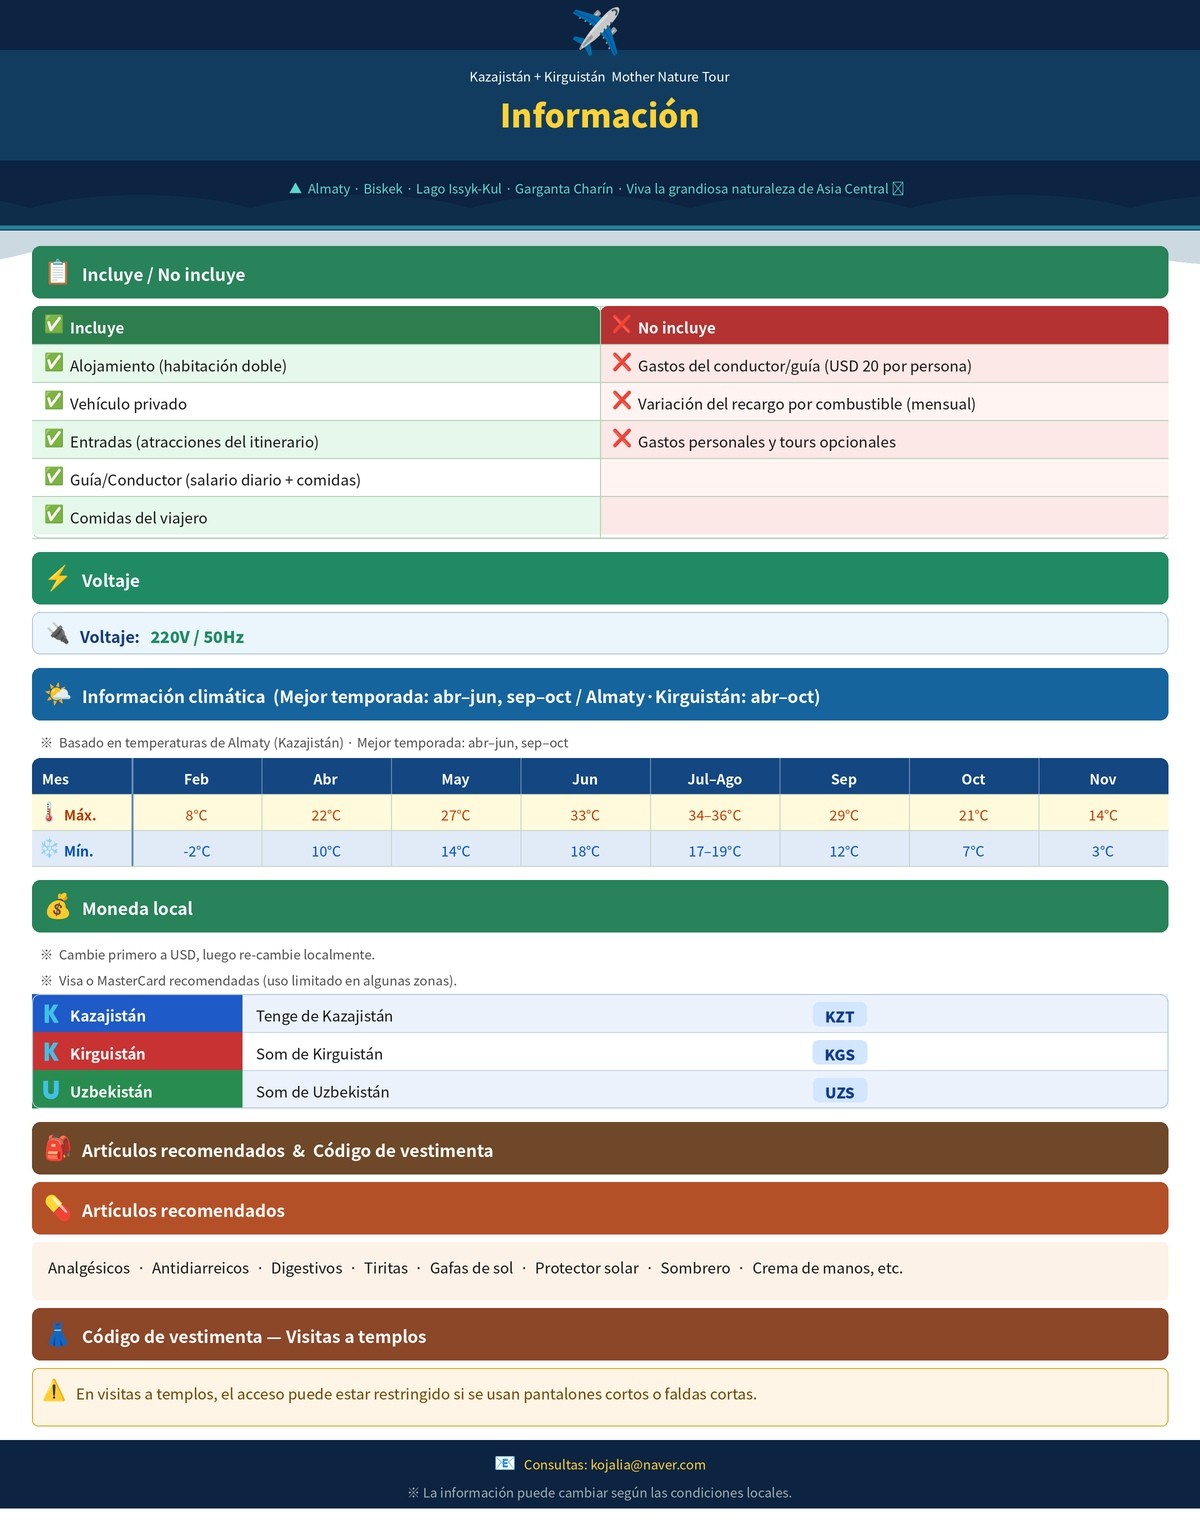Click the thermometer icon in Máx. row

point(49,812)
